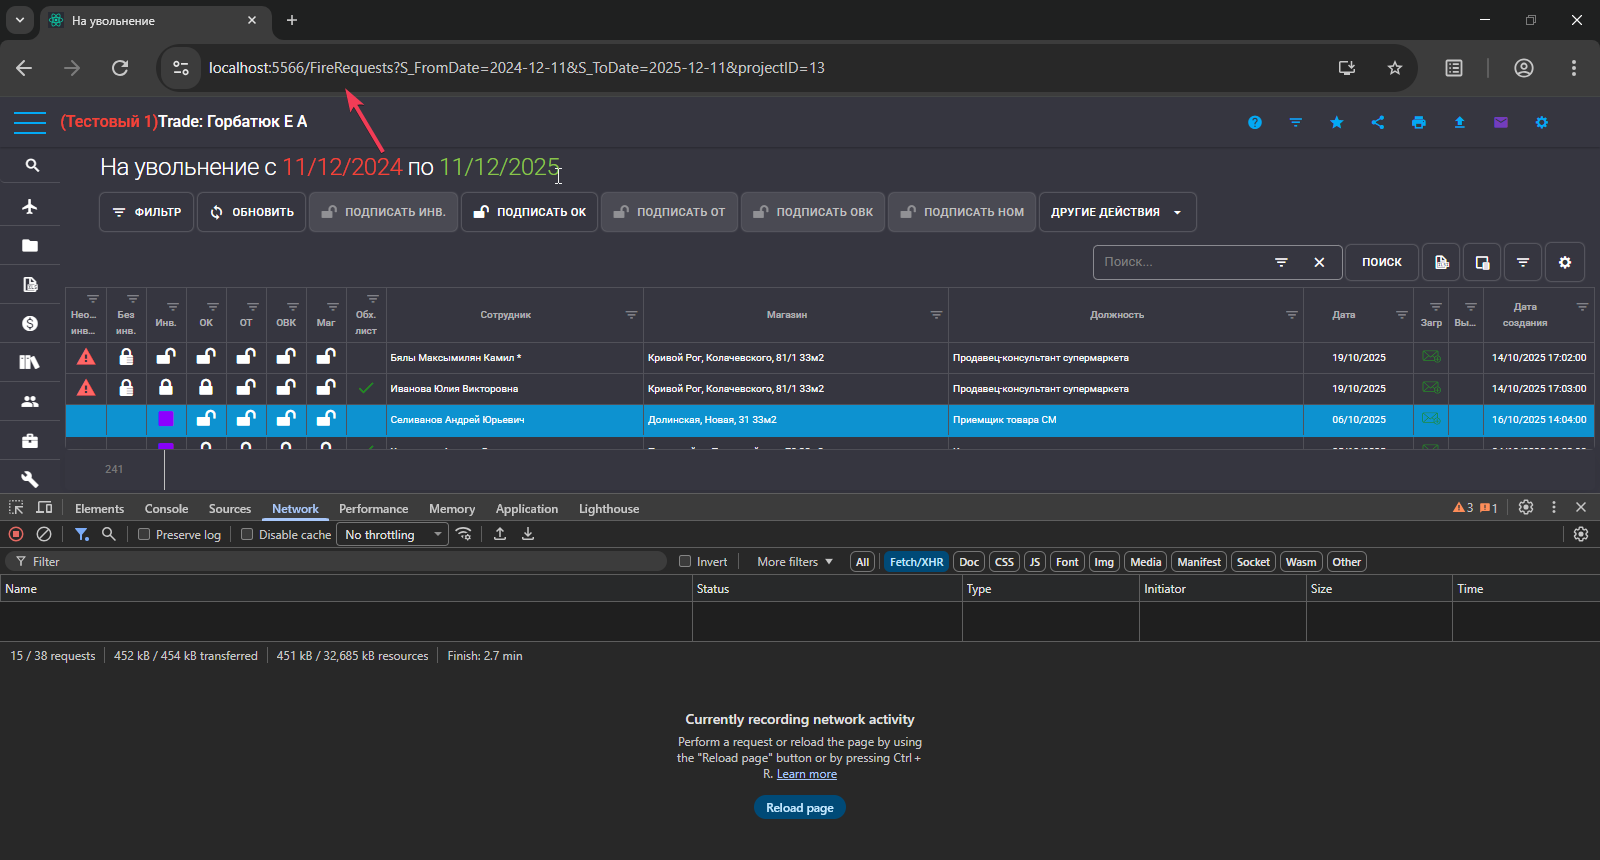Open the dollar coin section in the sidebar
This screenshot has height=860, width=1600.
click(x=30, y=323)
